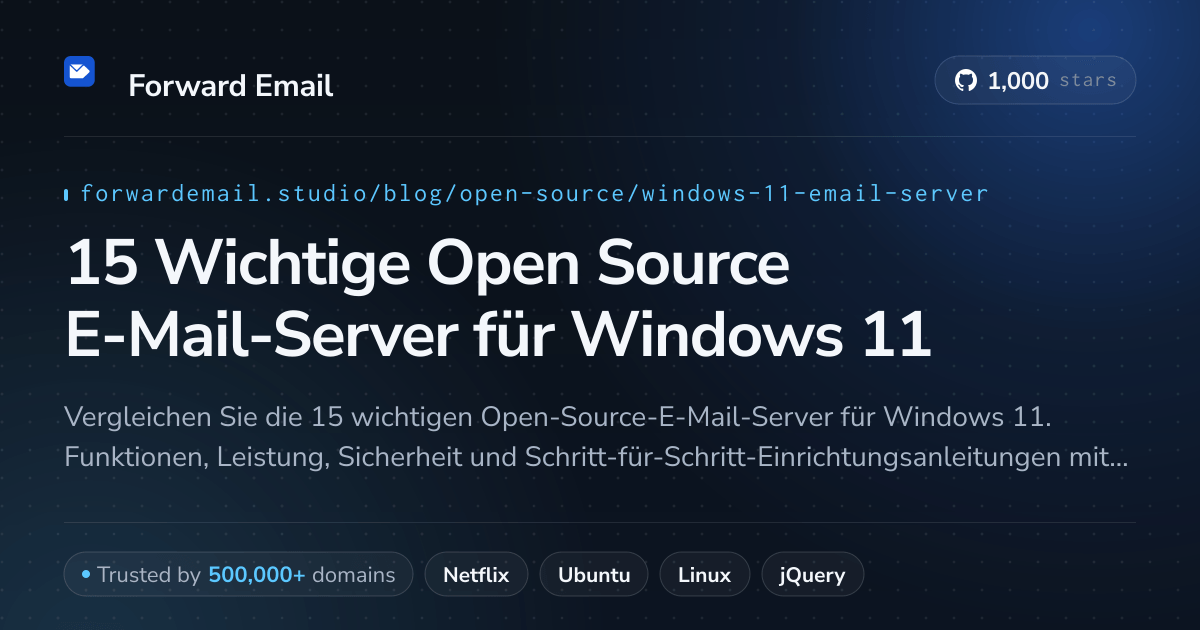The image size is (1200, 630).
Task: Click the Forward Email envelope logo icon
Action: pos(79,71)
